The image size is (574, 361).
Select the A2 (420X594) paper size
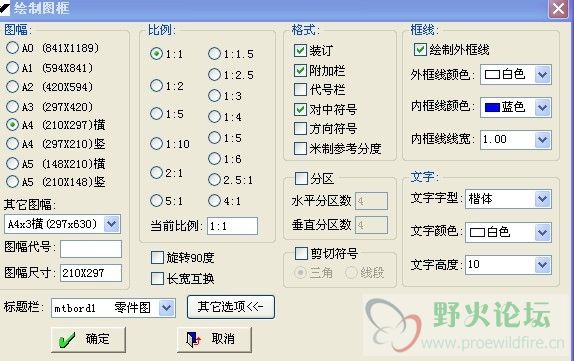pos(12,87)
